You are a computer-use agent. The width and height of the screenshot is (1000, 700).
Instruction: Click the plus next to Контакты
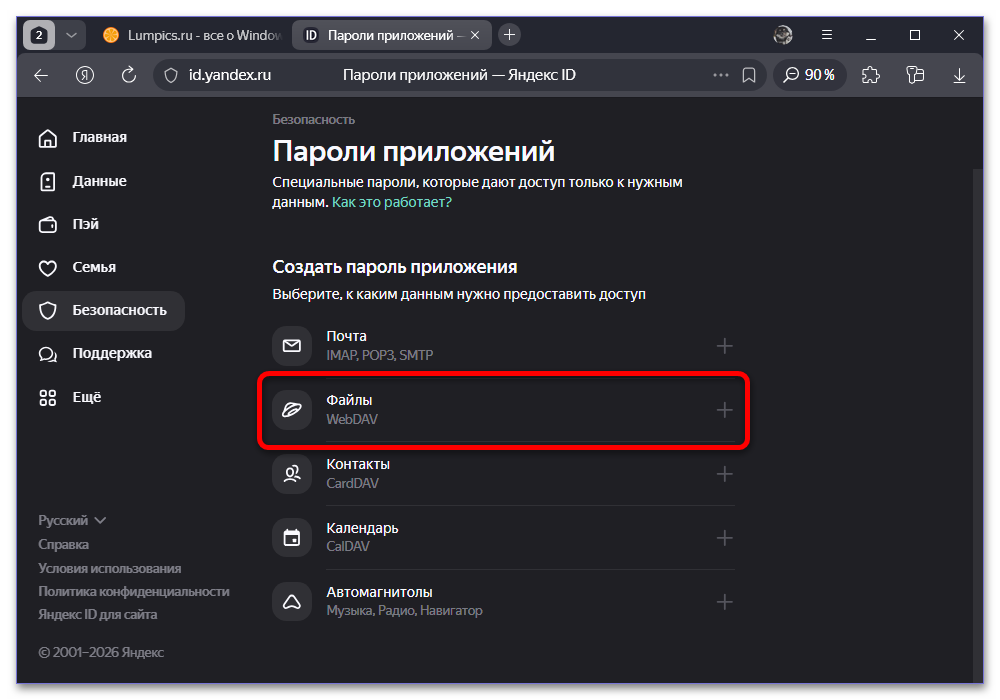click(x=724, y=474)
